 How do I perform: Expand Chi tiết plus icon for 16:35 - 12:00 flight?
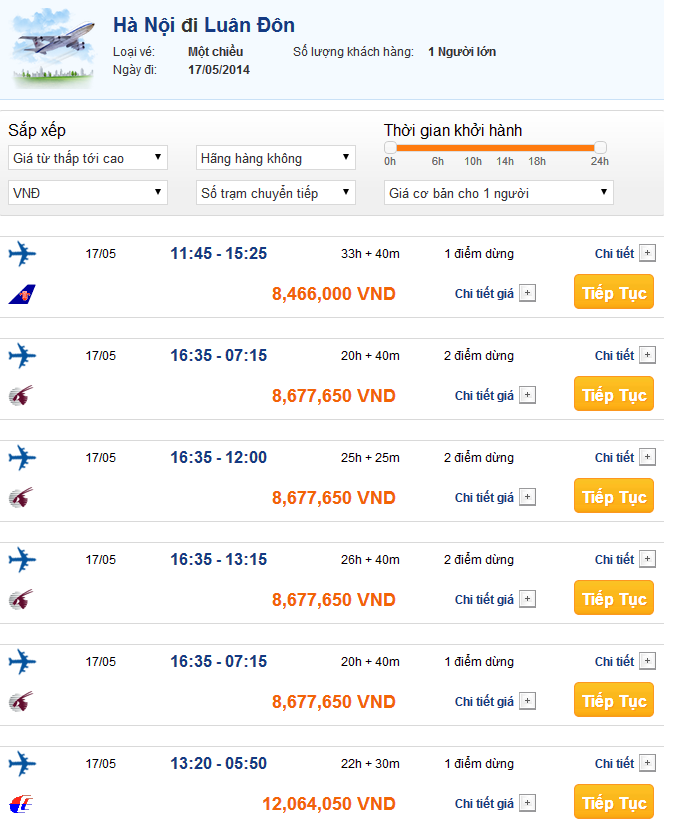tap(647, 458)
